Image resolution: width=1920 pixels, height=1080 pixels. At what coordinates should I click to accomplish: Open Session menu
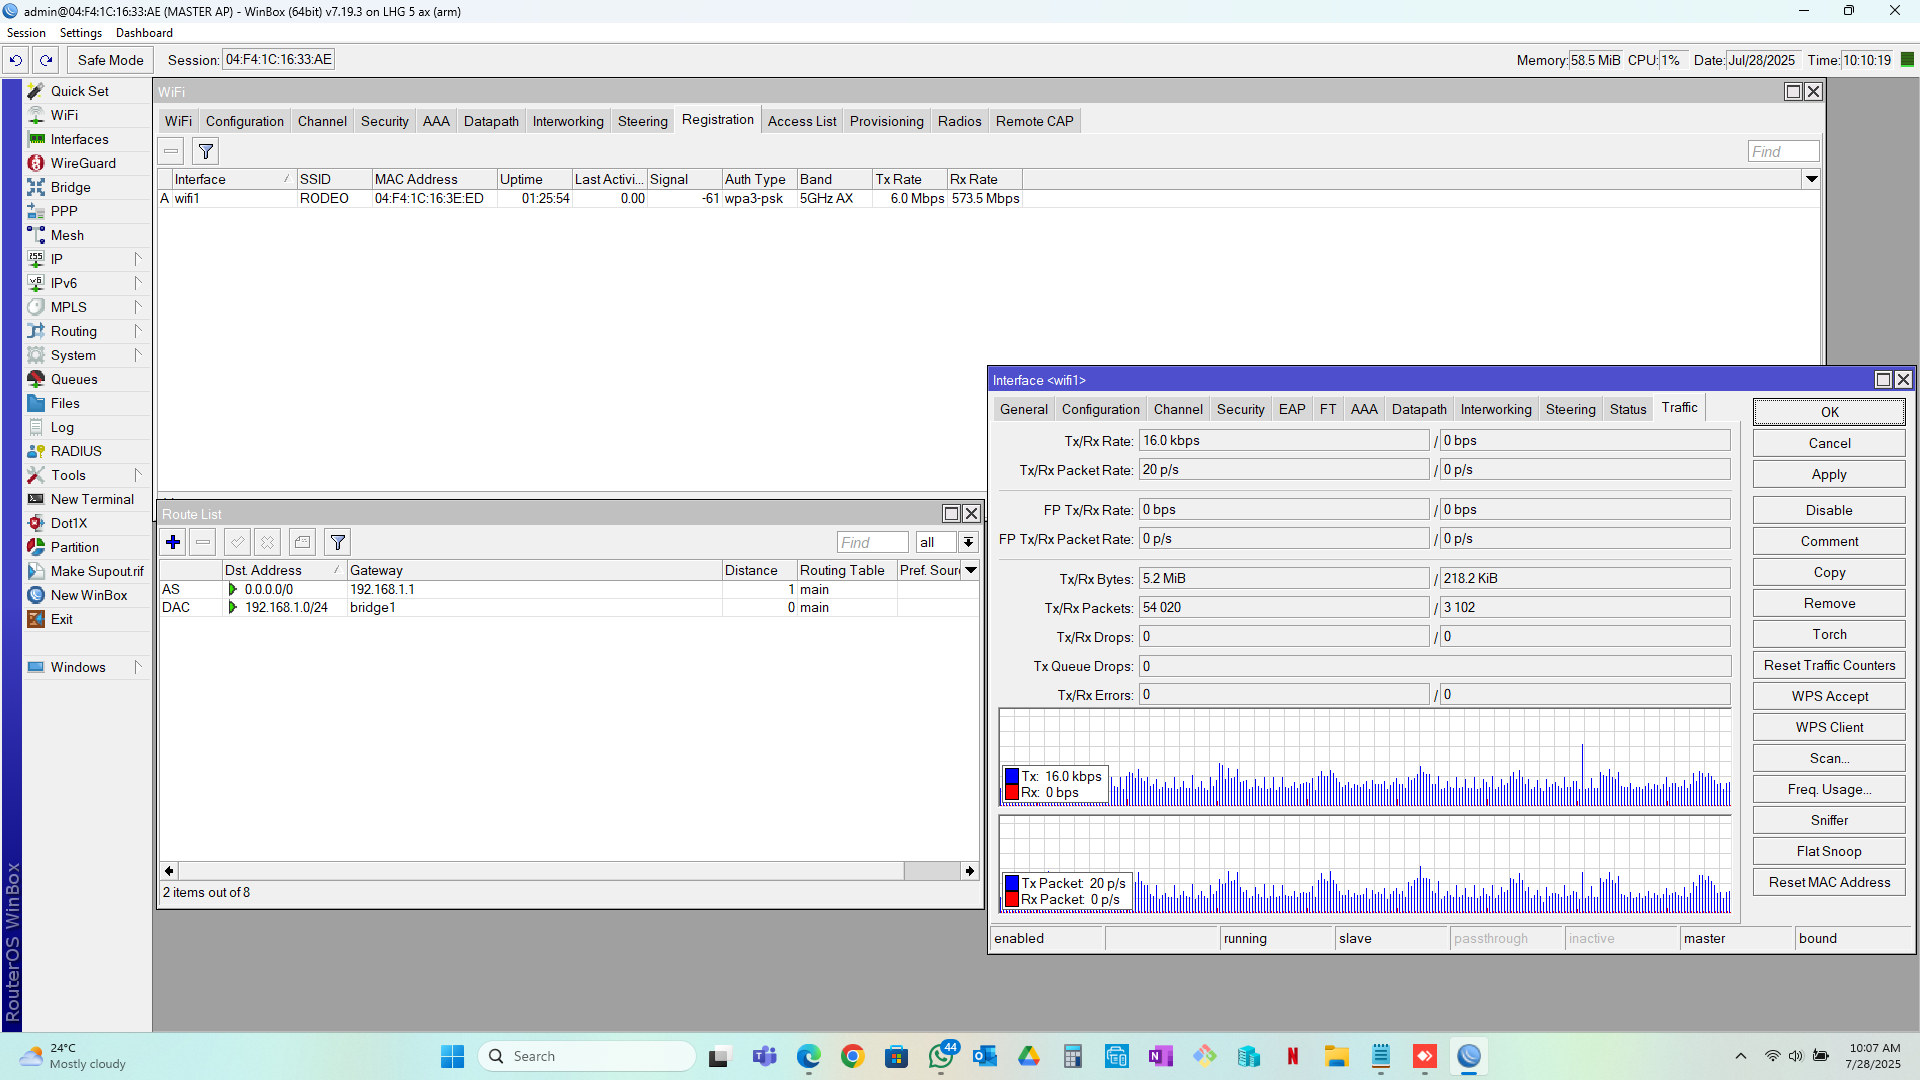coord(26,33)
